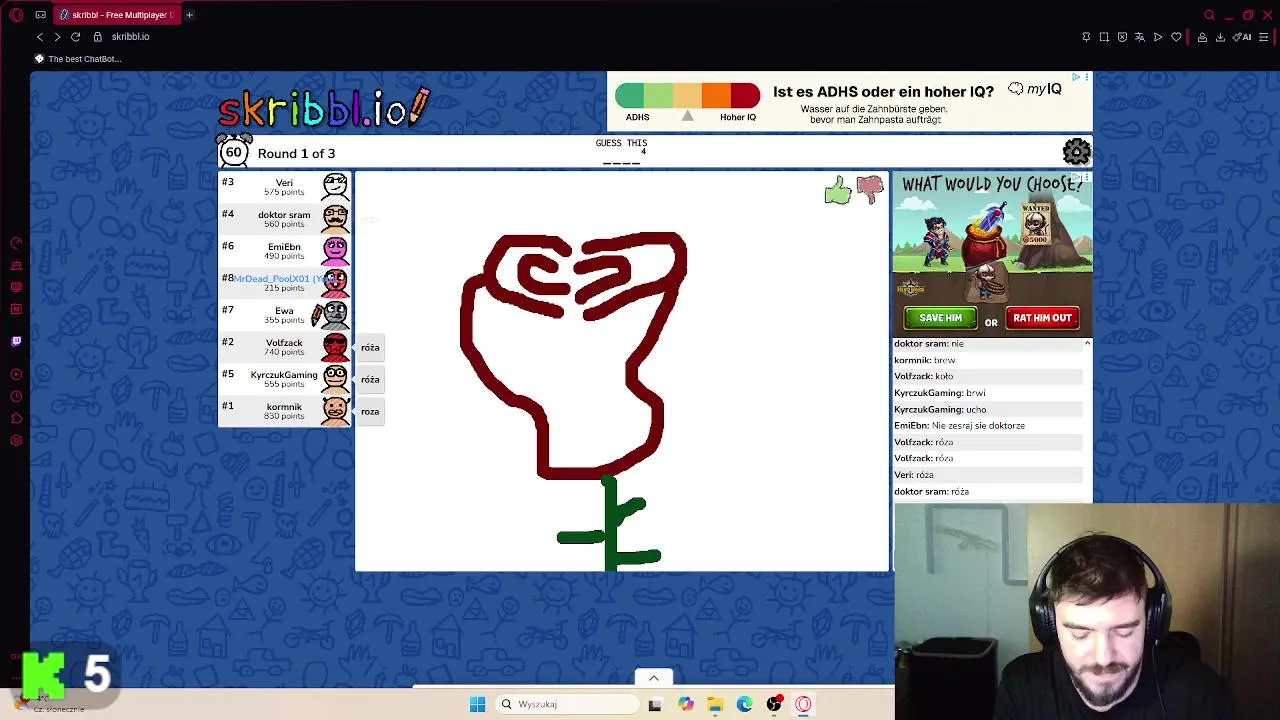
Task: Search tabs with the magnifier icon
Action: pyautogui.click(x=1209, y=15)
